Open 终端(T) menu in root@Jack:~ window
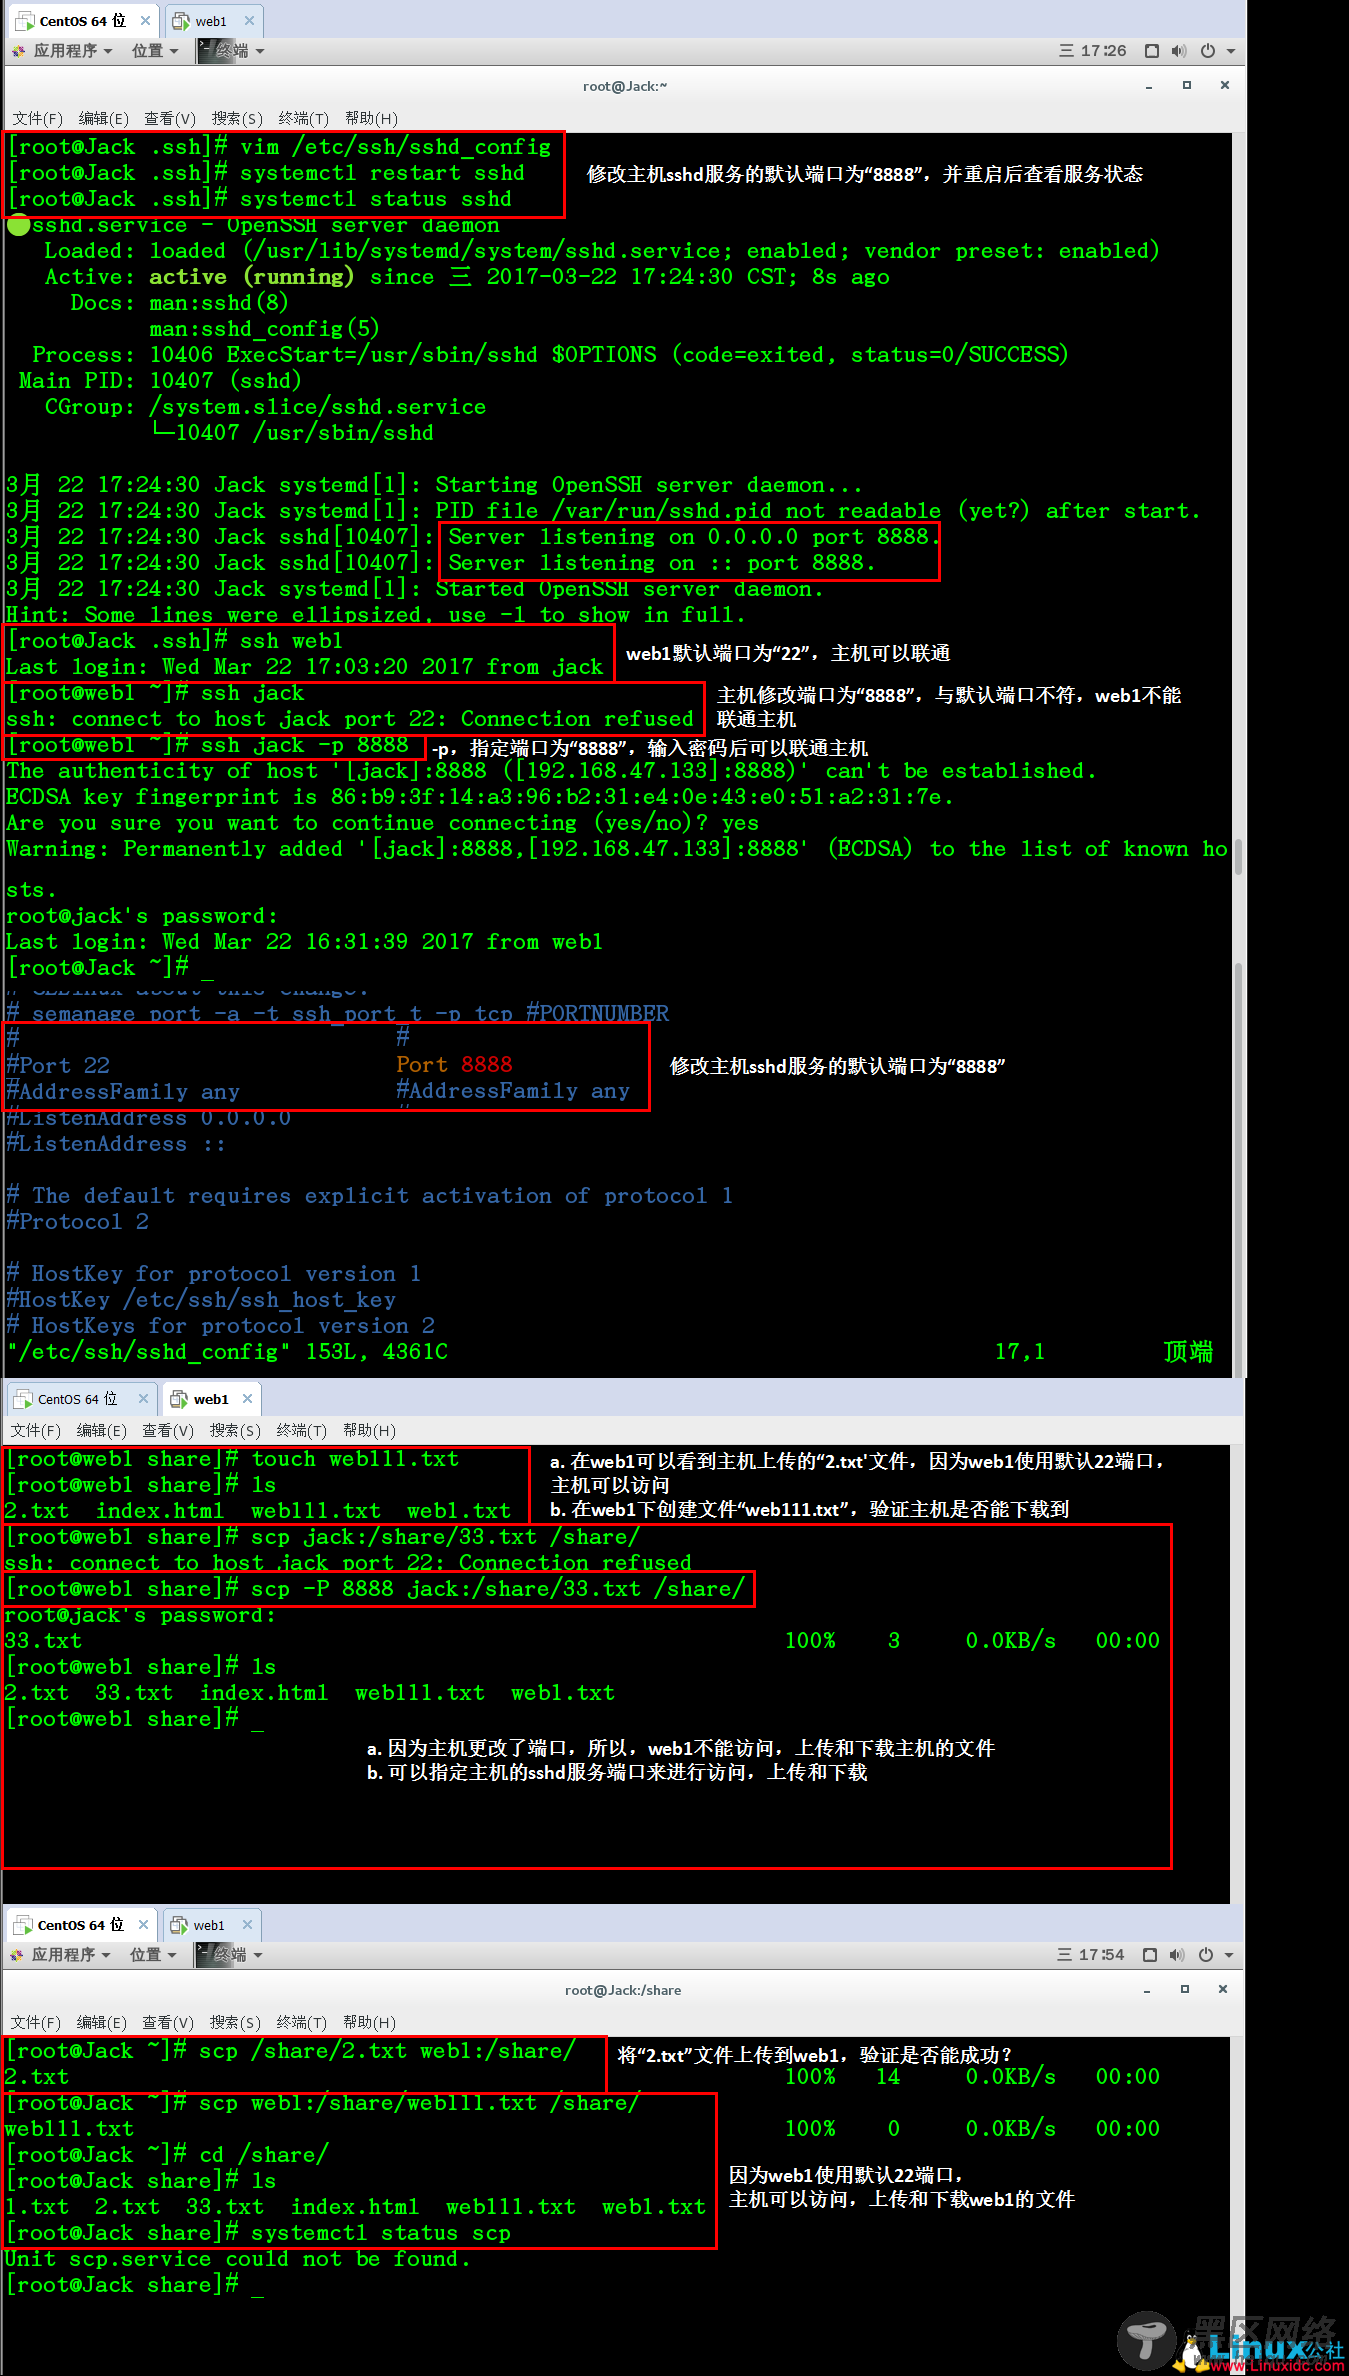This screenshot has height=2376, width=1349. (303, 119)
